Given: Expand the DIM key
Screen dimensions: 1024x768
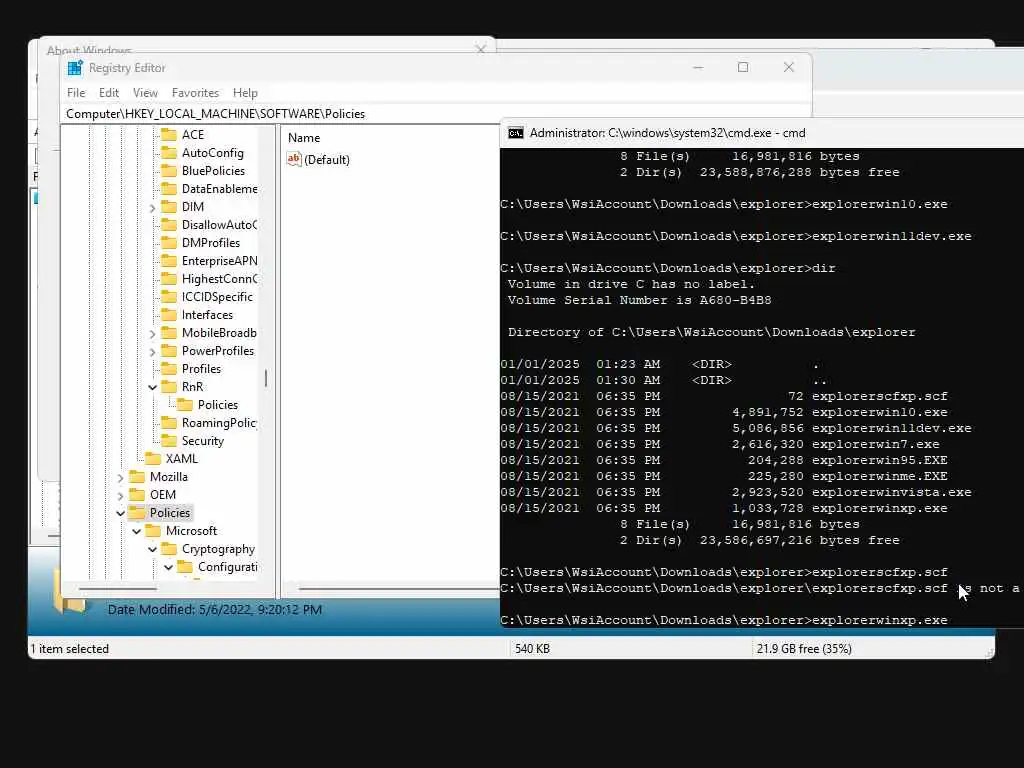Looking at the screenshot, I should point(152,208).
